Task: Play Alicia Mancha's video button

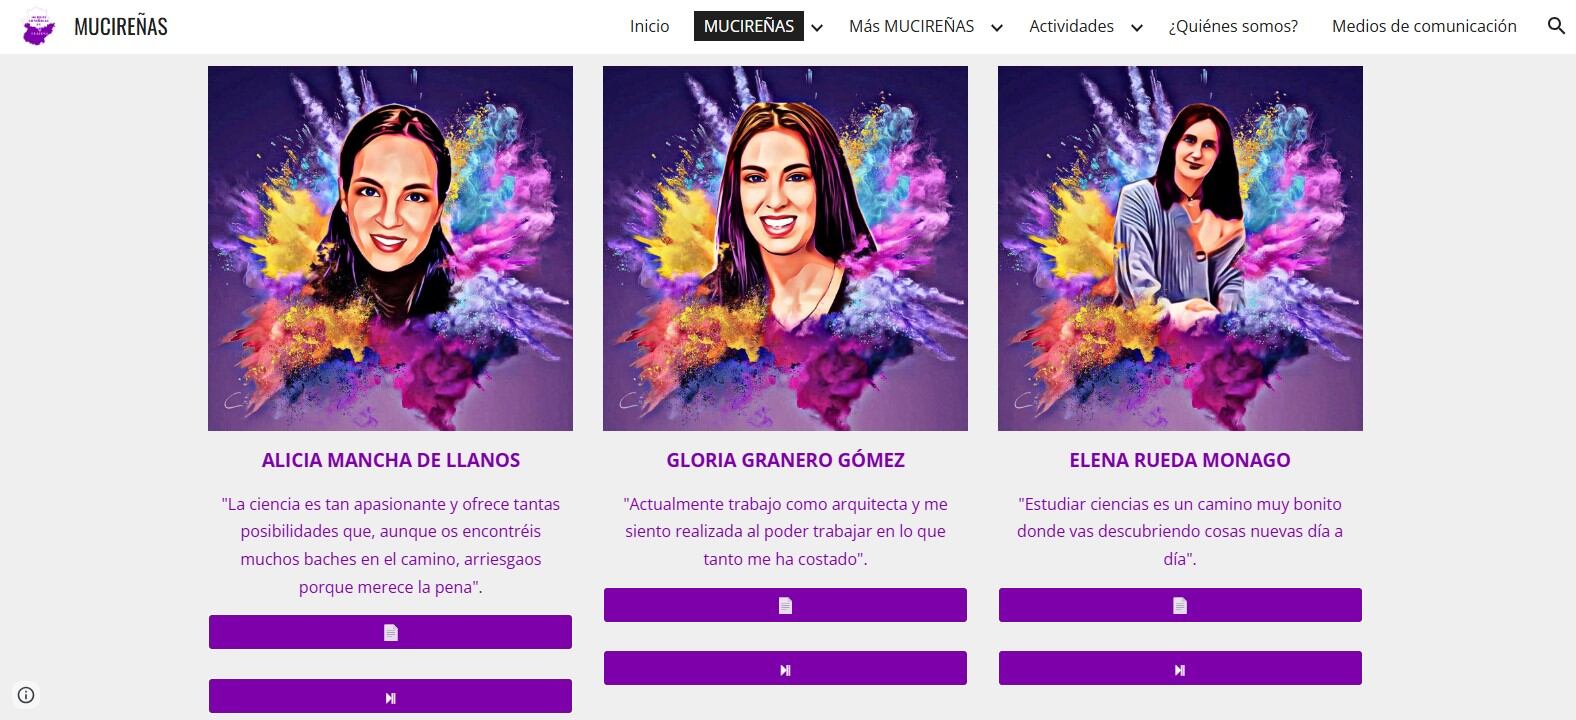Action: click(390, 697)
